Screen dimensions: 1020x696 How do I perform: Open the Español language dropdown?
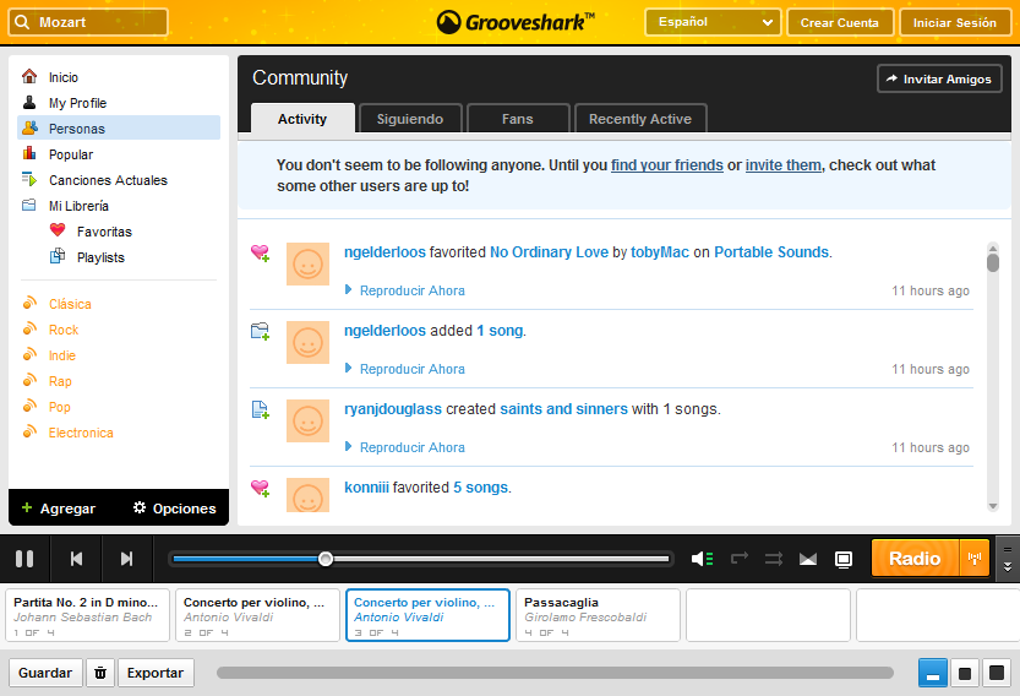tap(712, 21)
